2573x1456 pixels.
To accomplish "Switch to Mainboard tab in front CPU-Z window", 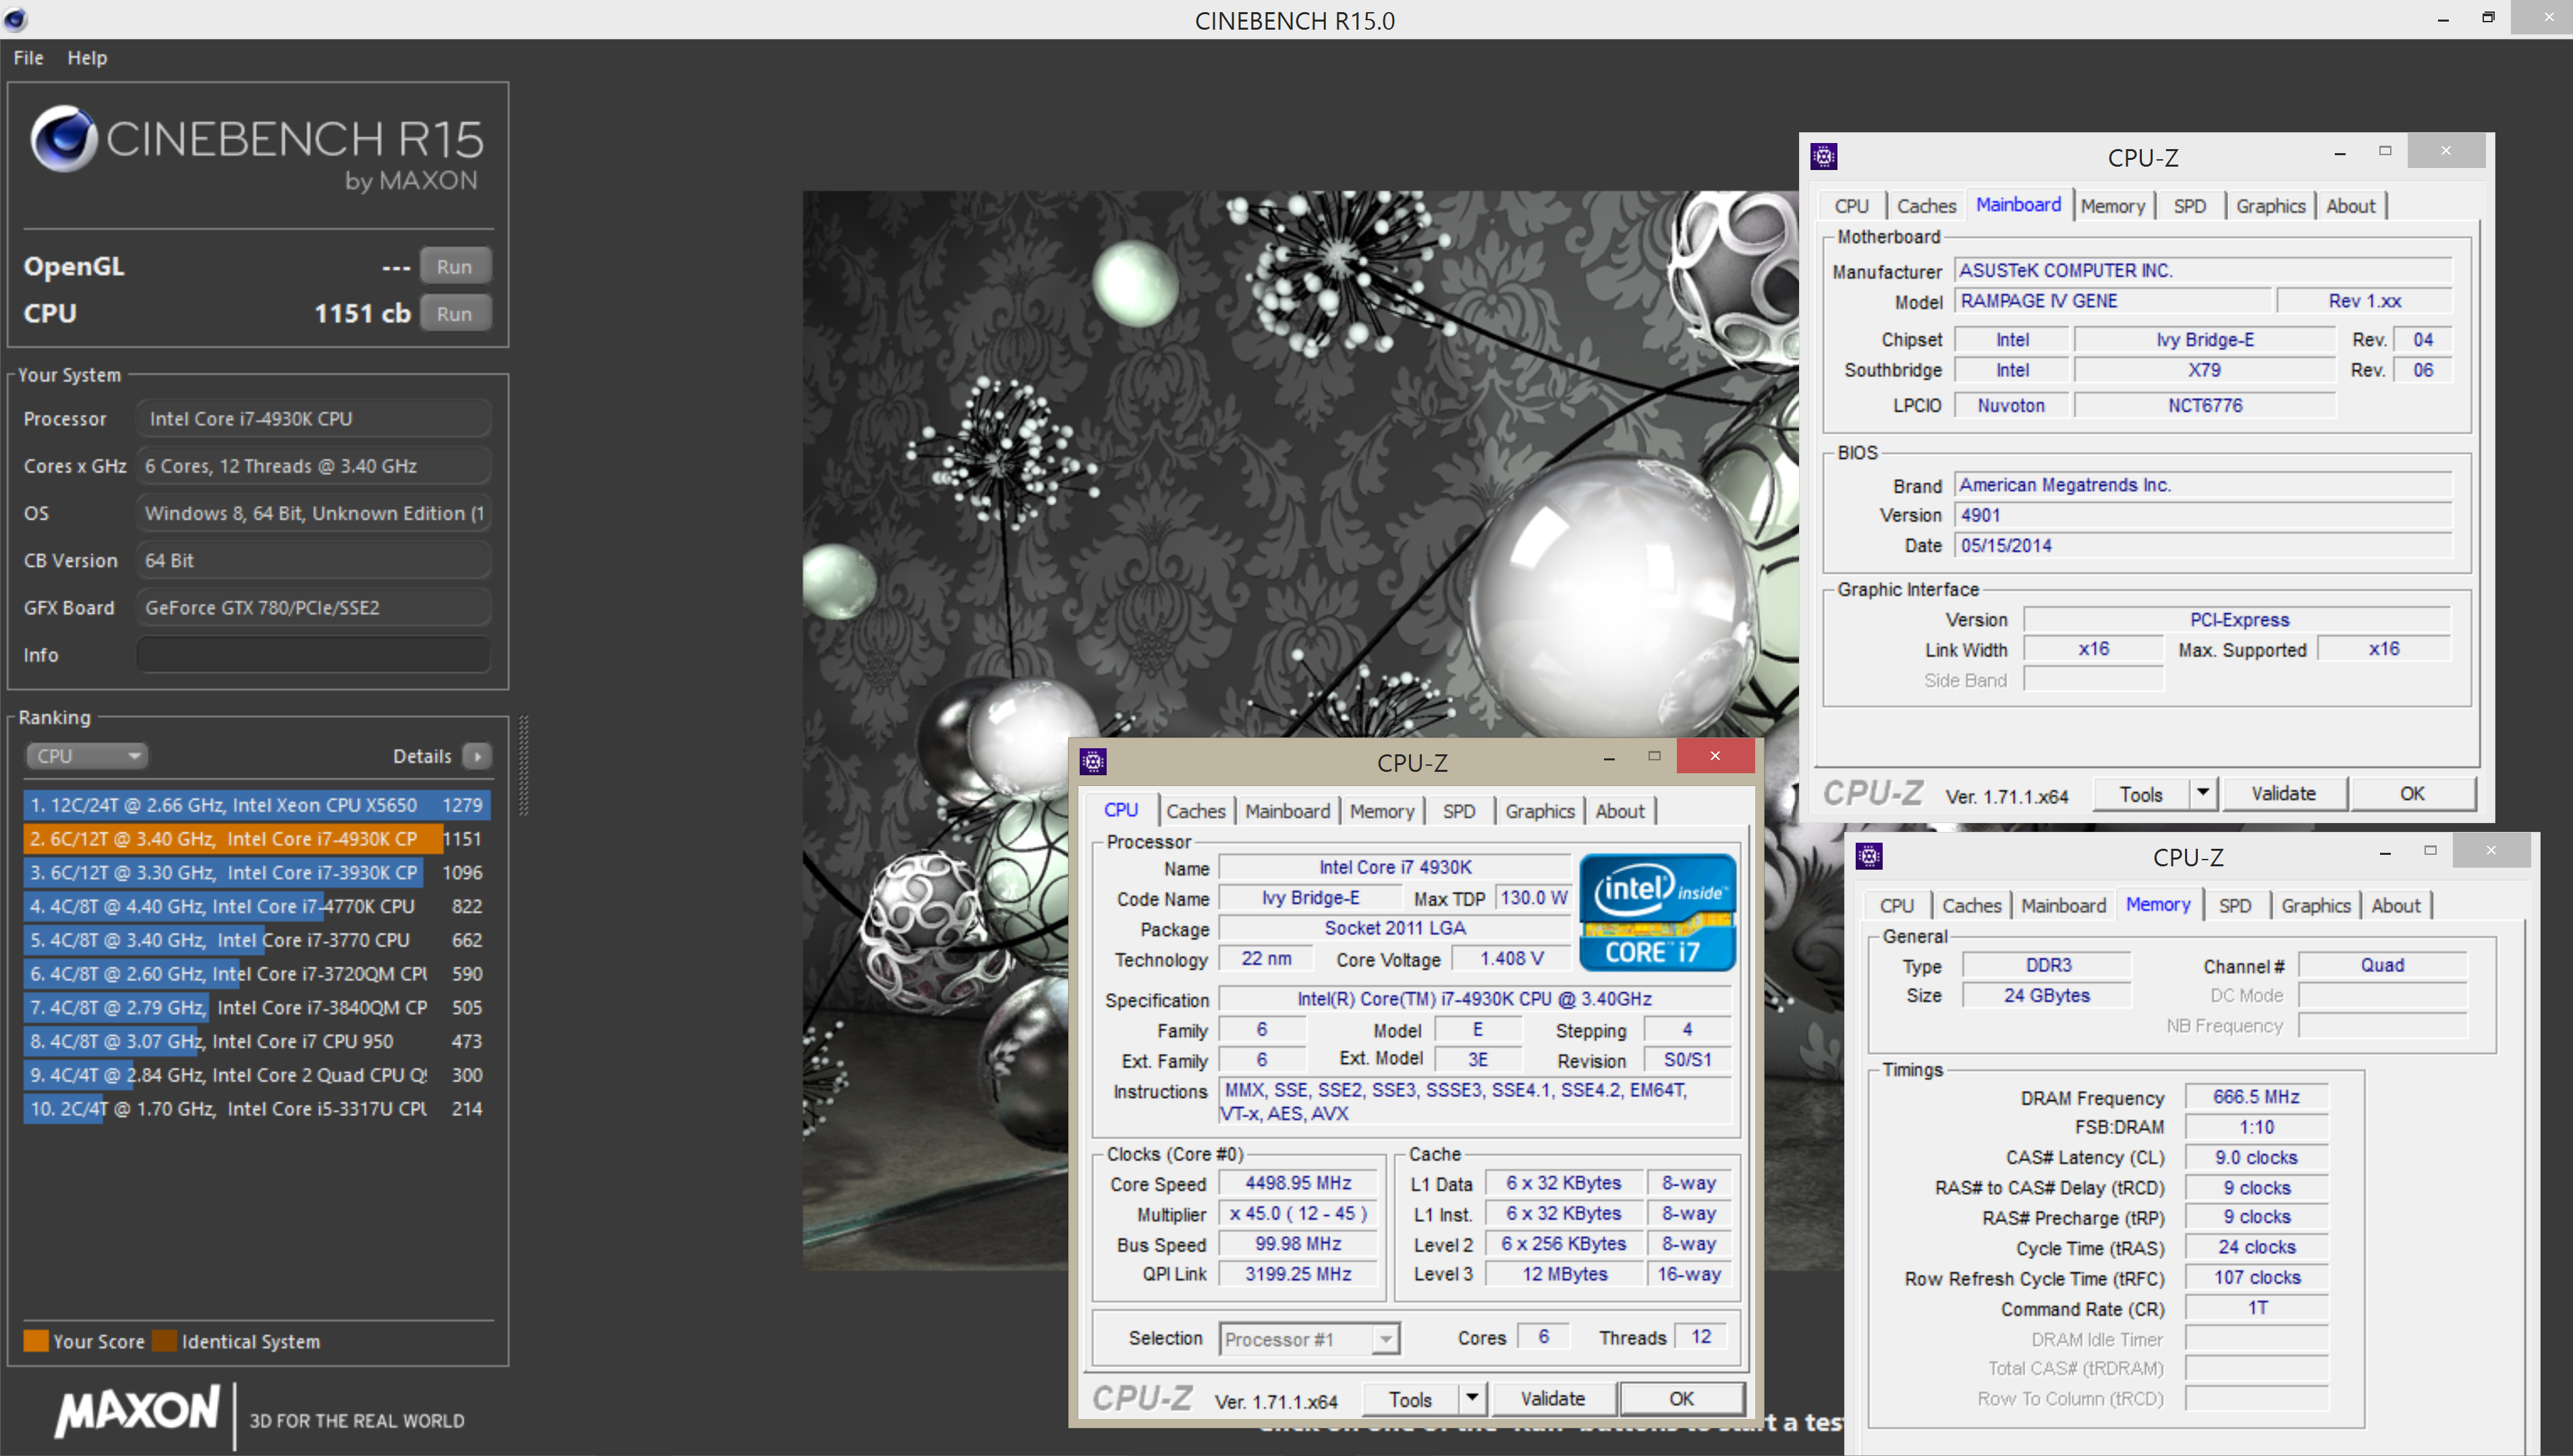I will pos(1287,811).
